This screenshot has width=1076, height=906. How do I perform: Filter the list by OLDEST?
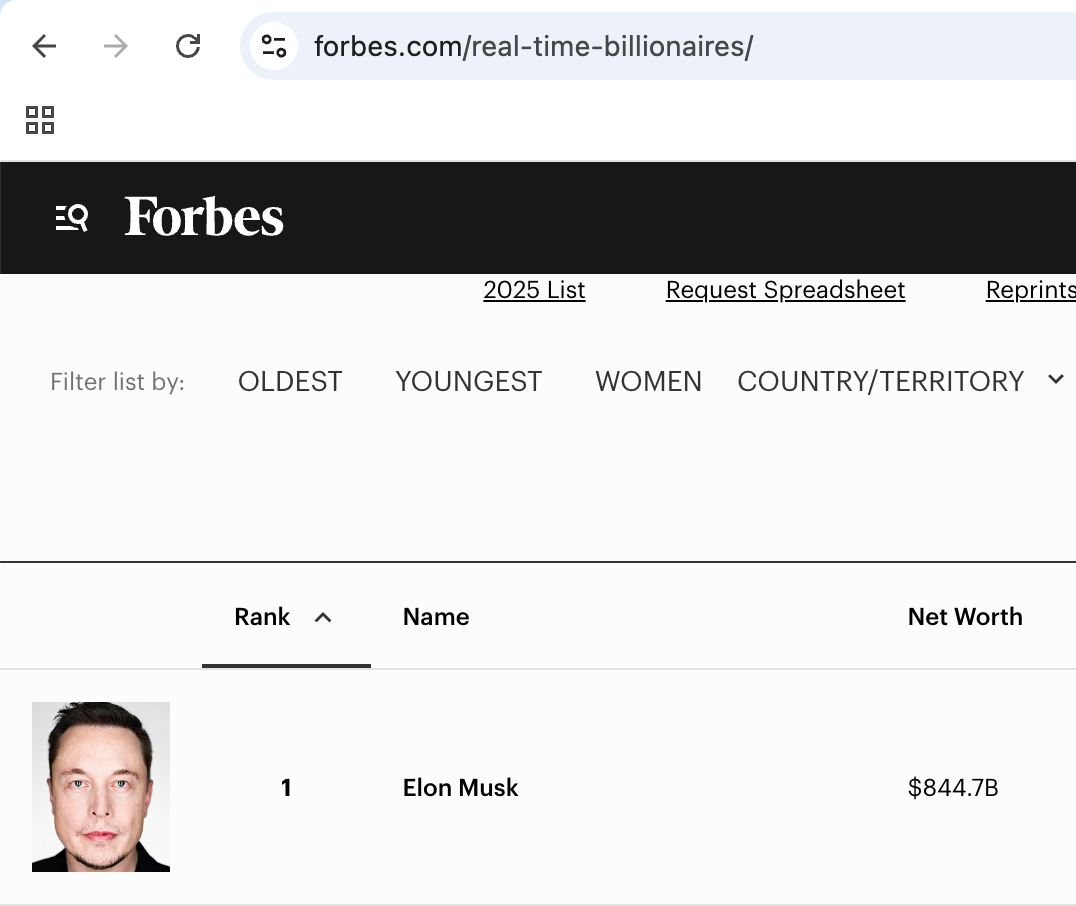(290, 381)
